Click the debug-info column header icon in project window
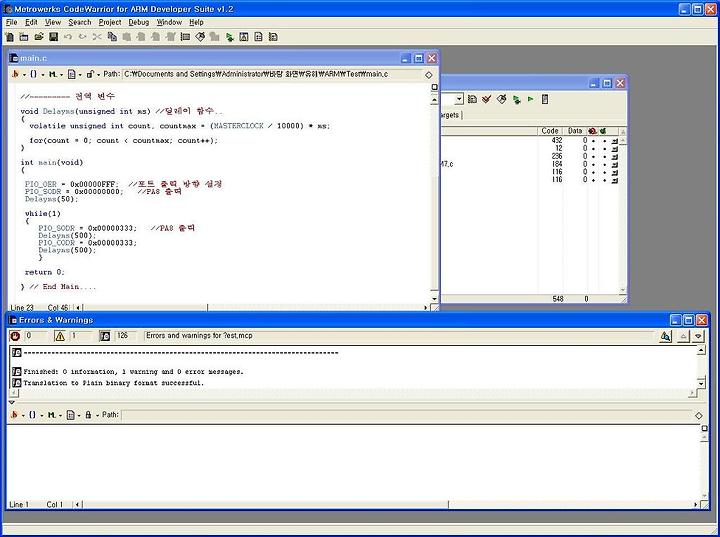Image resolution: width=720 pixels, height=537 pixels. (x=592, y=131)
